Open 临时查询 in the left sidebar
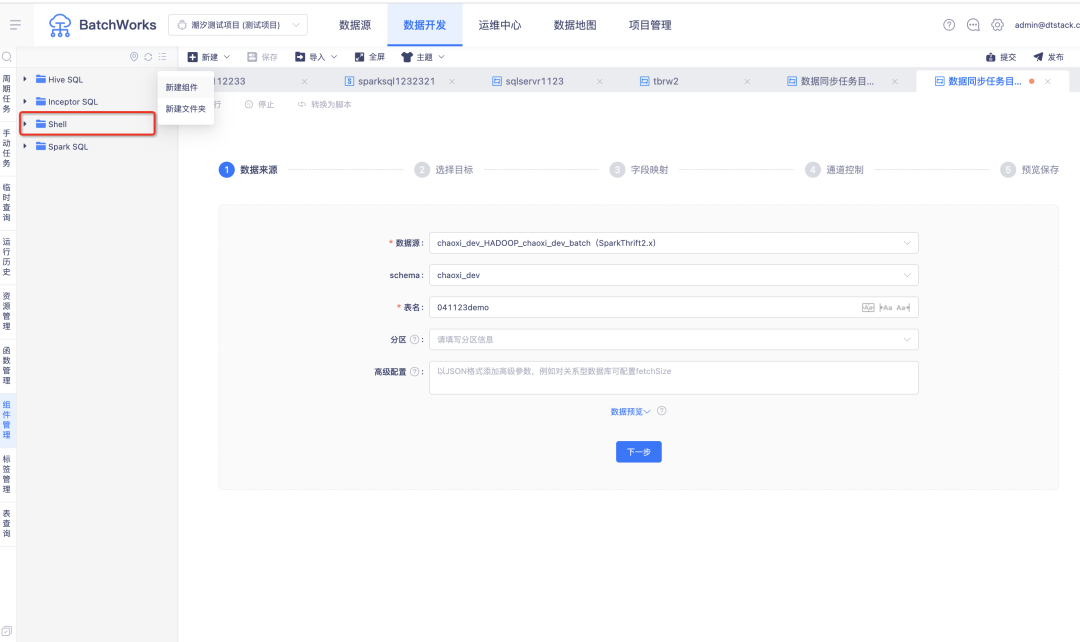Viewport: 1080px width, 642px height. click(7, 203)
